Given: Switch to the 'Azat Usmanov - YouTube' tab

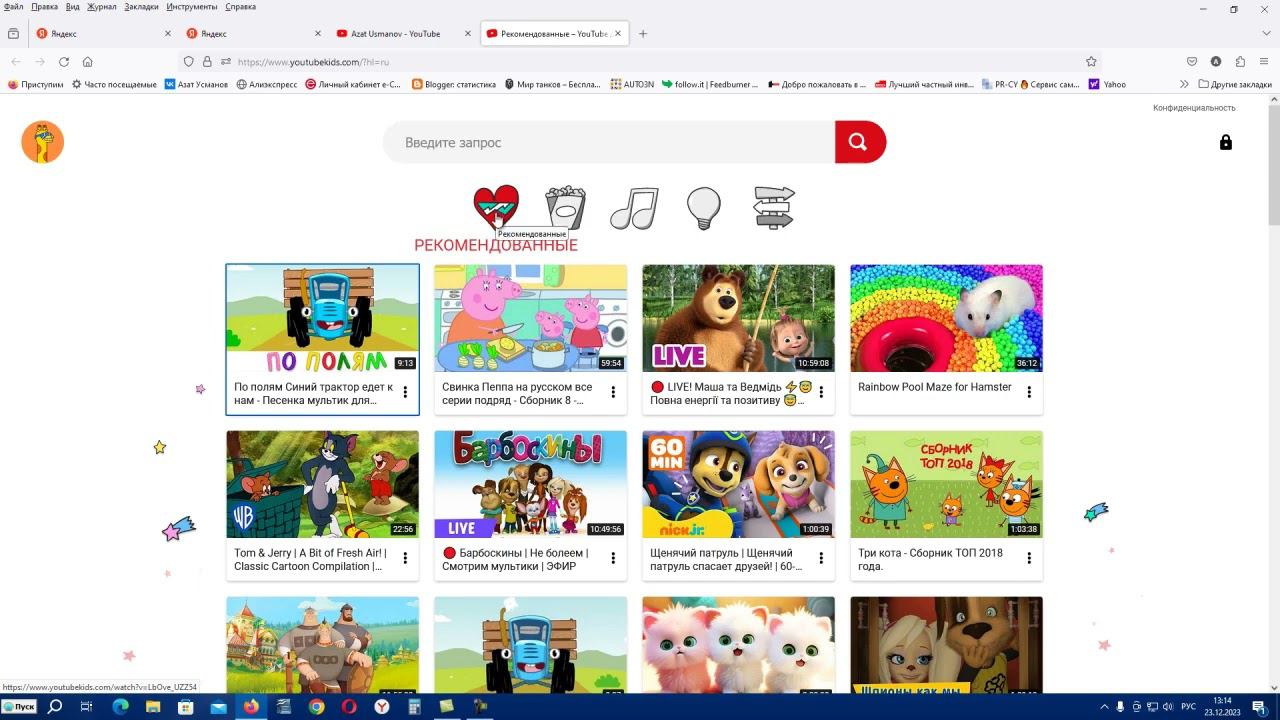Looking at the screenshot, I should point(404,33).
